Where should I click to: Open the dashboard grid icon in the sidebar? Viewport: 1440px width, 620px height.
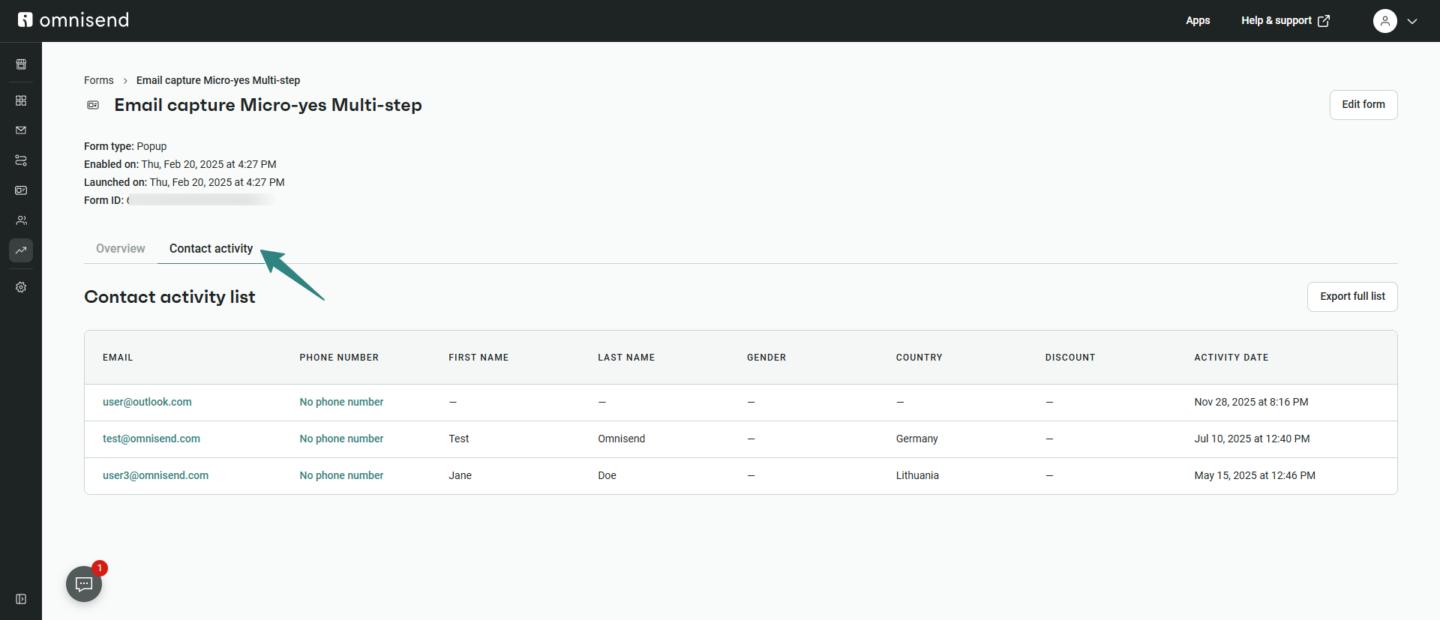(21, 101)
